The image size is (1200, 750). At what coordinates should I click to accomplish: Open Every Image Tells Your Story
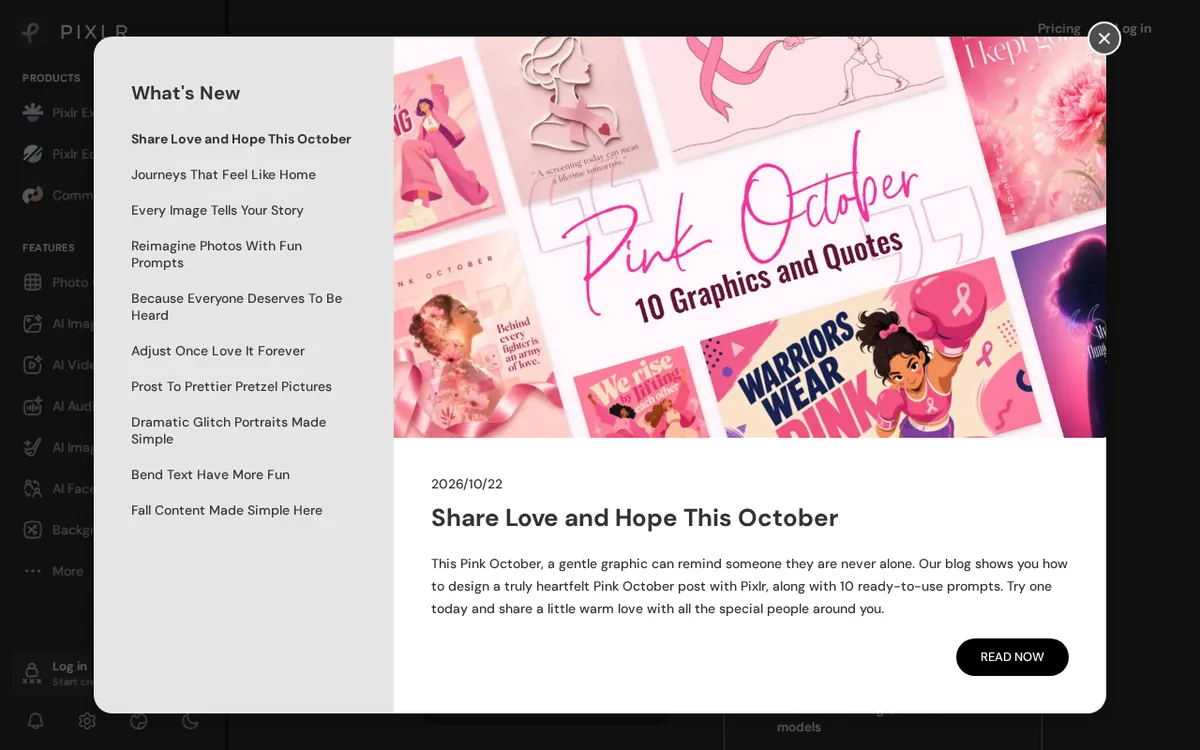point(217,210)
